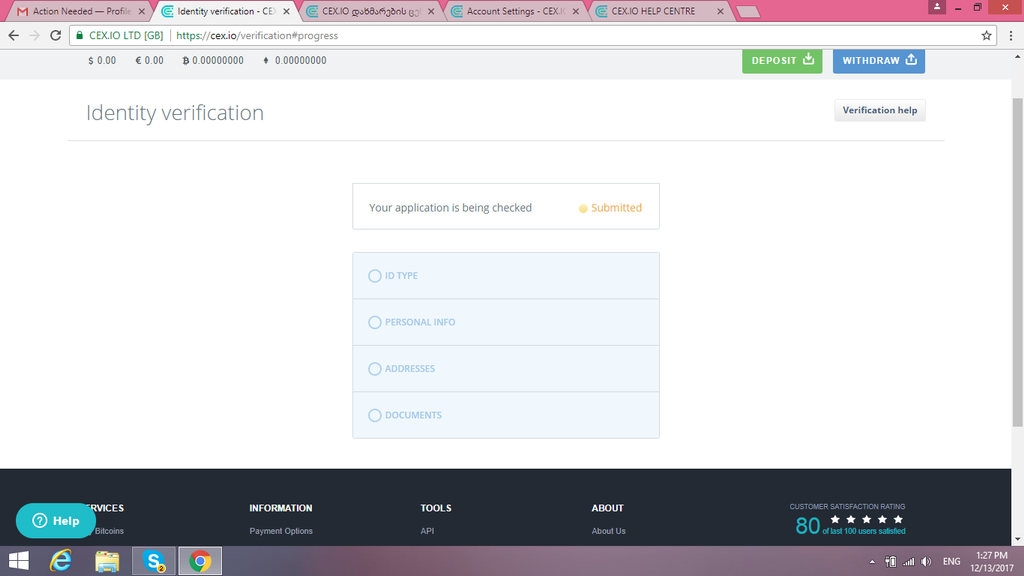Viewport: 1024px width, 576px height.
Task: Open Chrome's three-dot menu
Action: point(1011,35)
